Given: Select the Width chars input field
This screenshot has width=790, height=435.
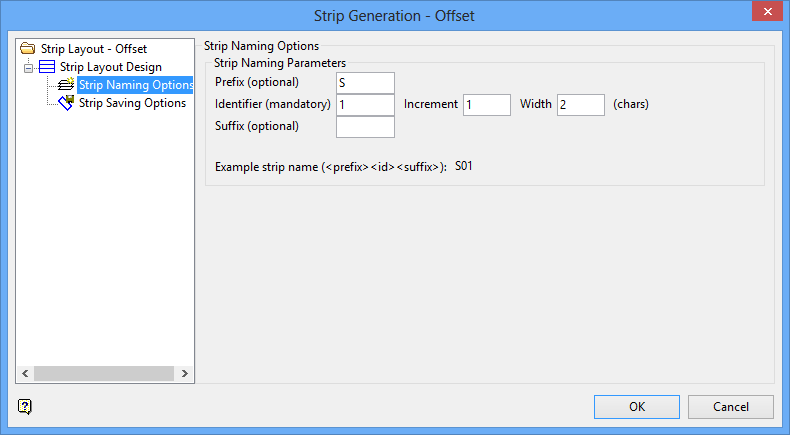Looking at the screenshot, I should 580,104.
